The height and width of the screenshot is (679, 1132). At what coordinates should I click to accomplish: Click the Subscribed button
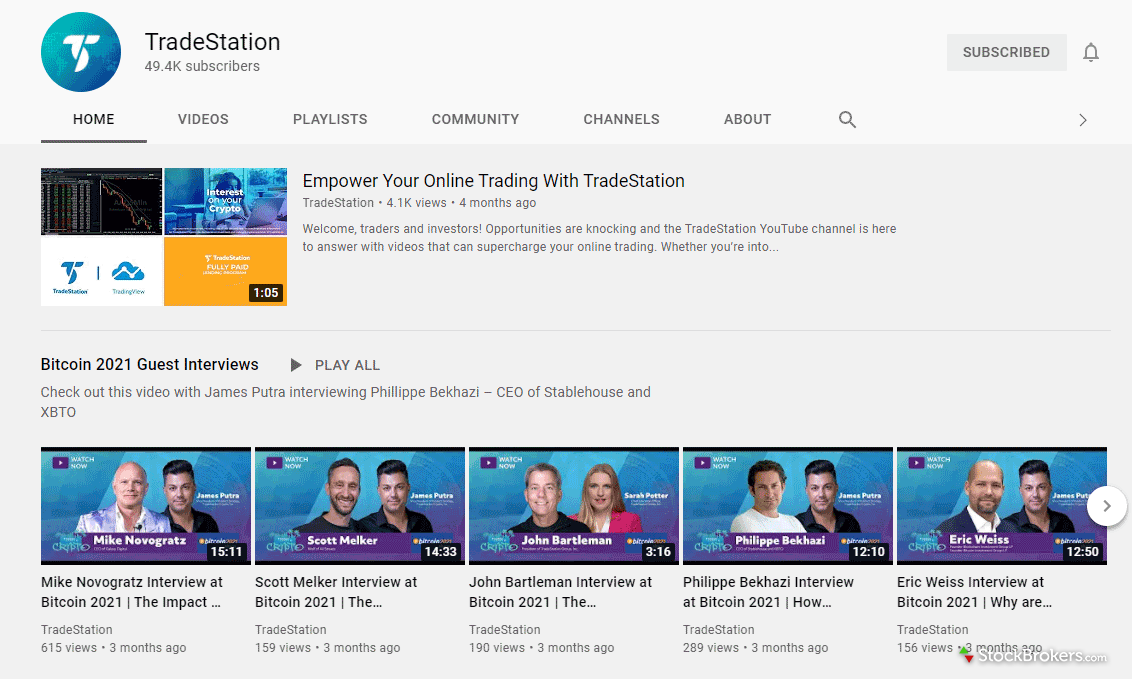1005,52
